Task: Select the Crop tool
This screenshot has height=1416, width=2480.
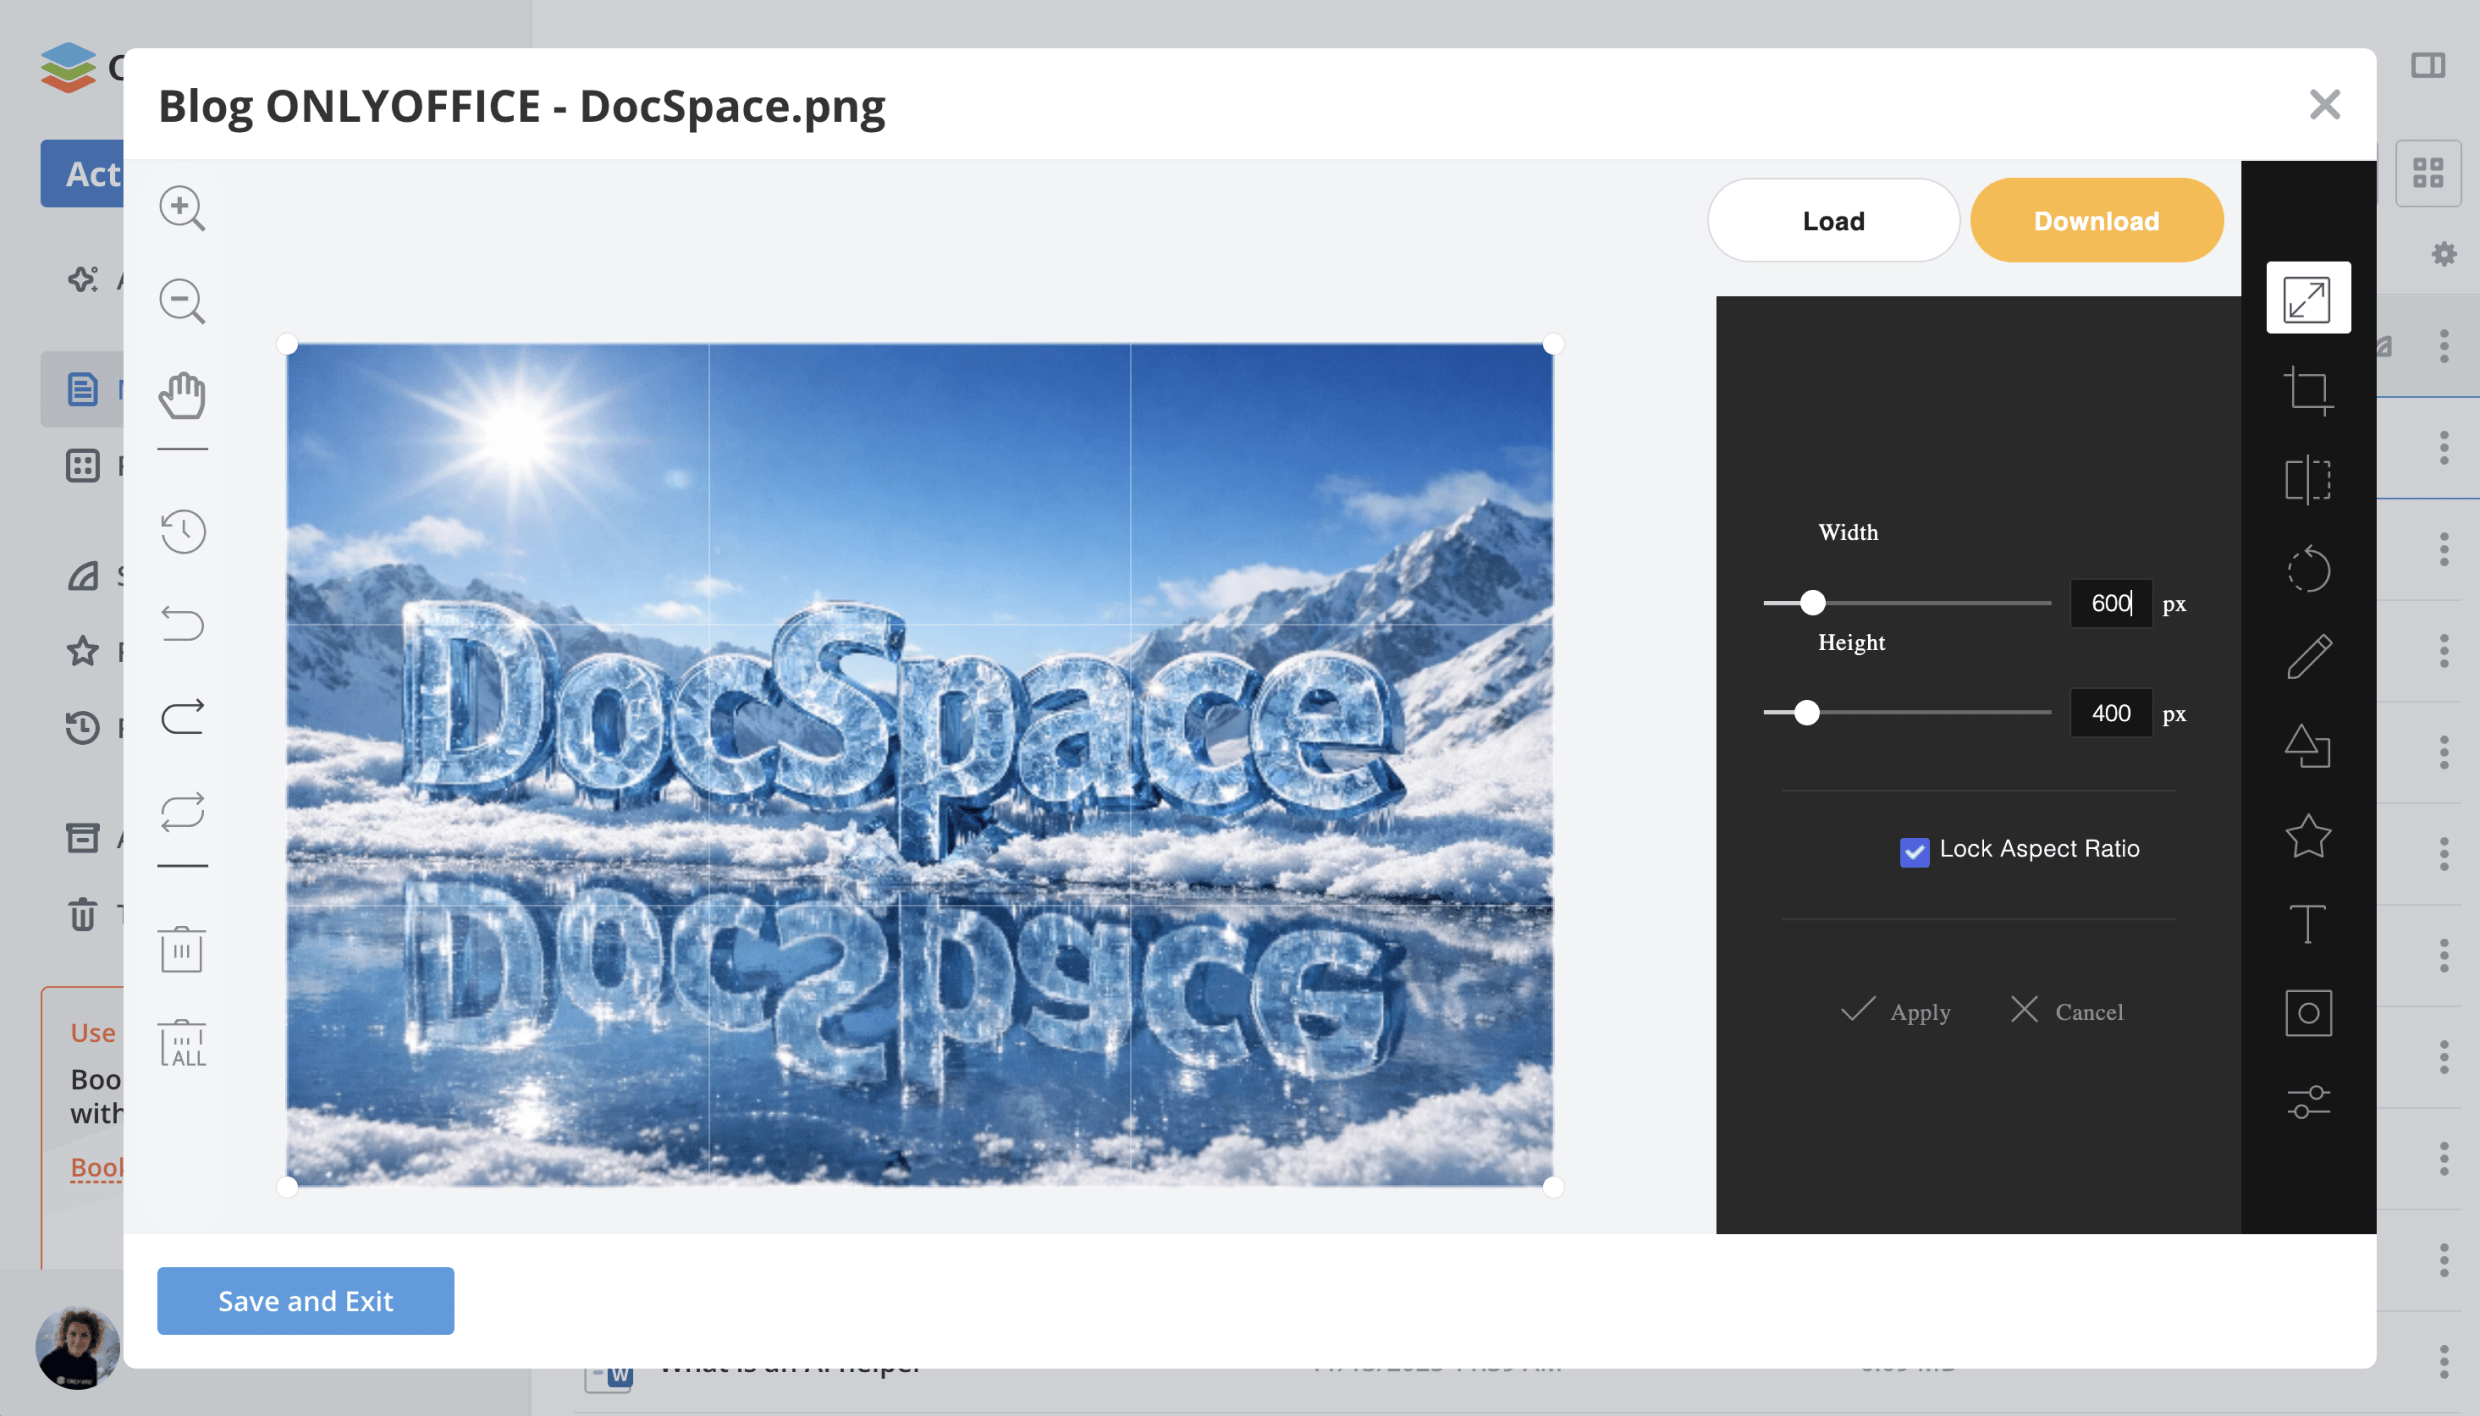Action: tap(2308, 390)
